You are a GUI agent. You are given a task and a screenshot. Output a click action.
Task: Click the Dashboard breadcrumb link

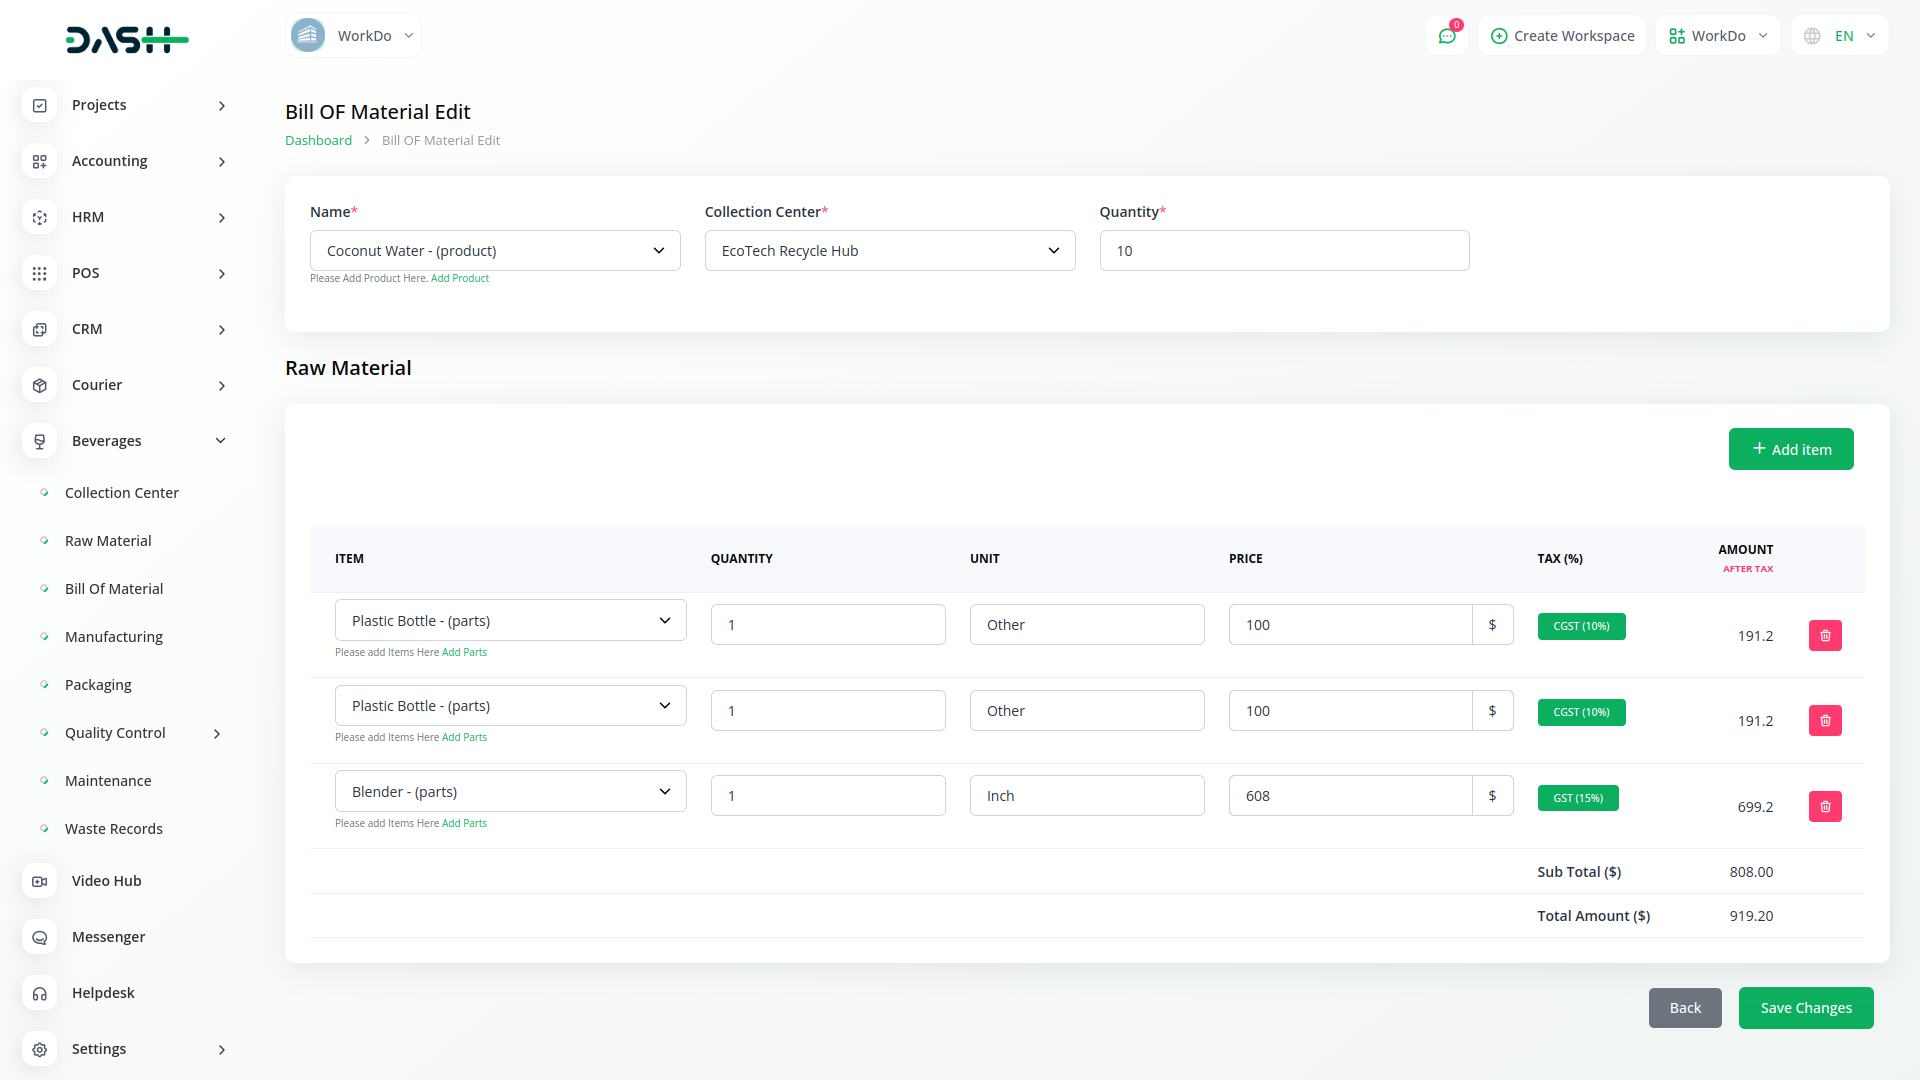318,141
